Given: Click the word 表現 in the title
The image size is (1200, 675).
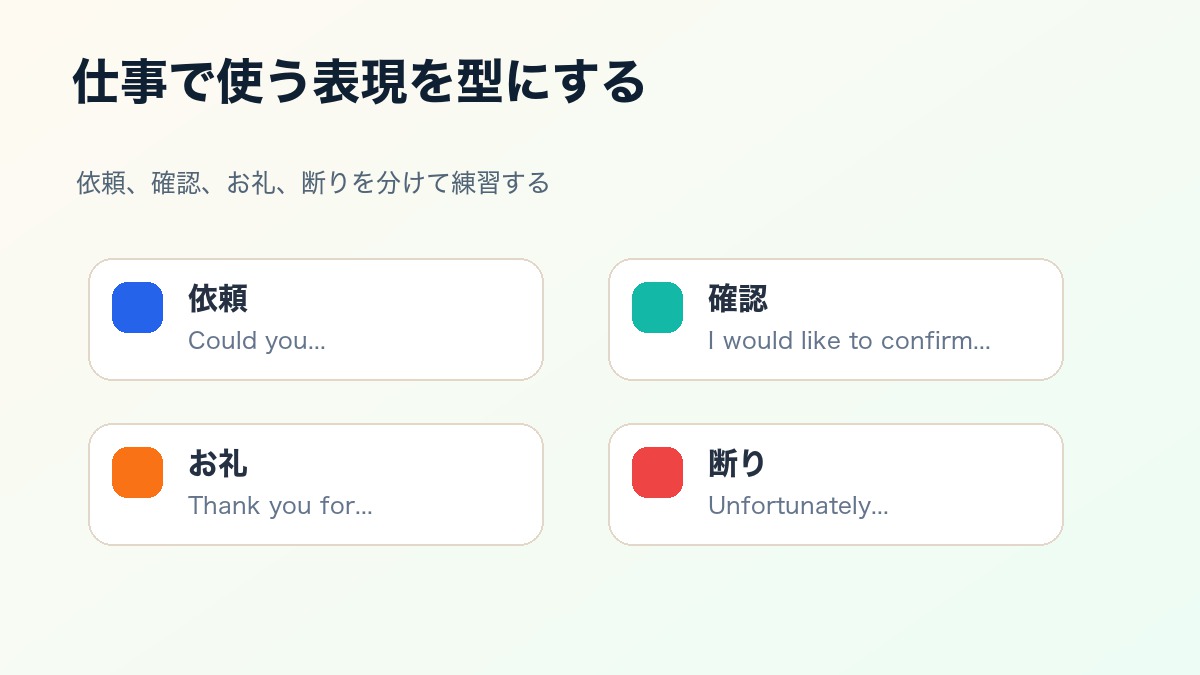Looking at the screenshot, I should click(x=359, y=82).
